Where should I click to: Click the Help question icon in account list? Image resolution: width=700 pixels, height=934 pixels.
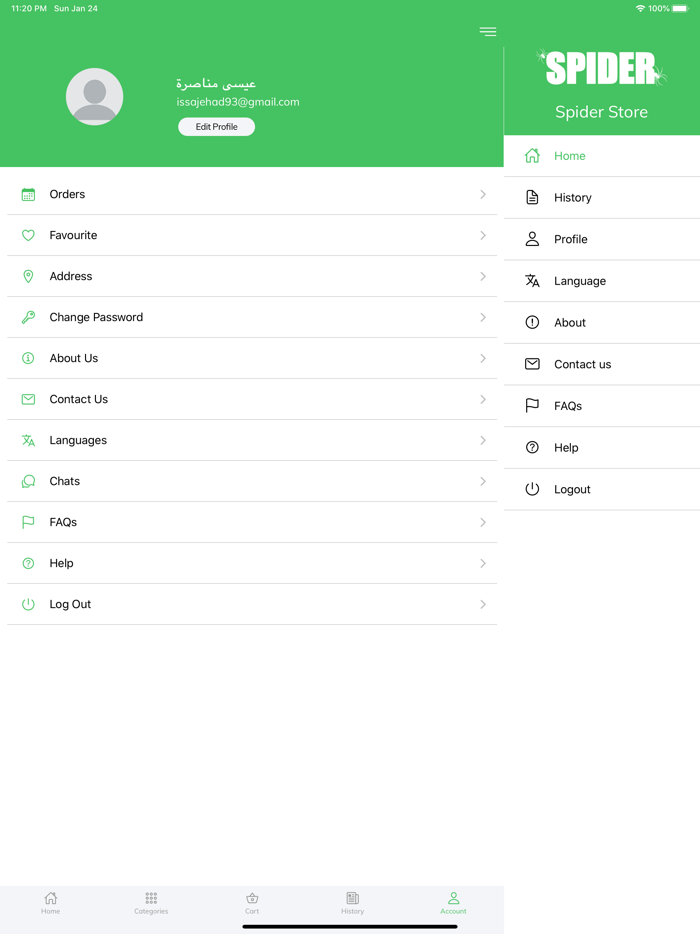pos(28,563)
